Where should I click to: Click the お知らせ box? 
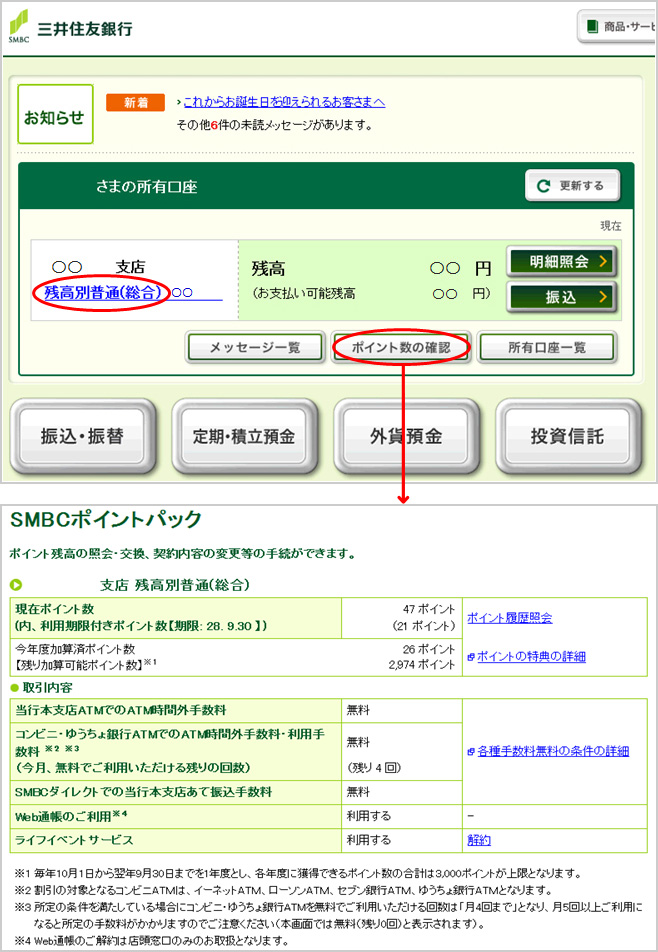click(x=55, y=114)
